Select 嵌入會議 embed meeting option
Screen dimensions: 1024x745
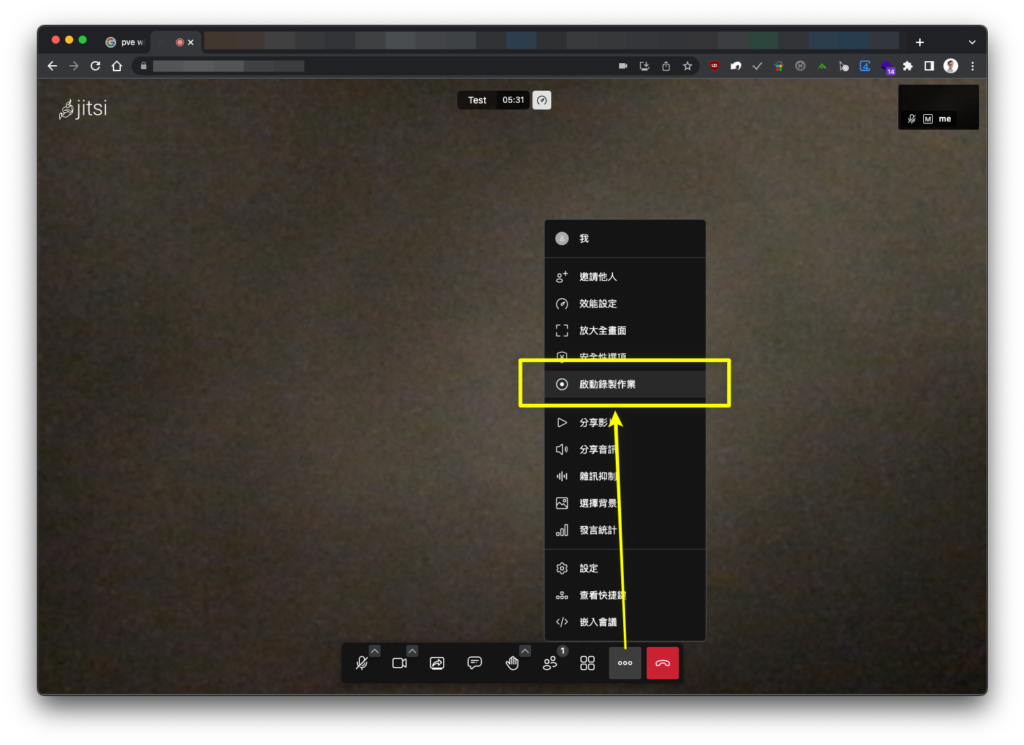pos(625,622)
